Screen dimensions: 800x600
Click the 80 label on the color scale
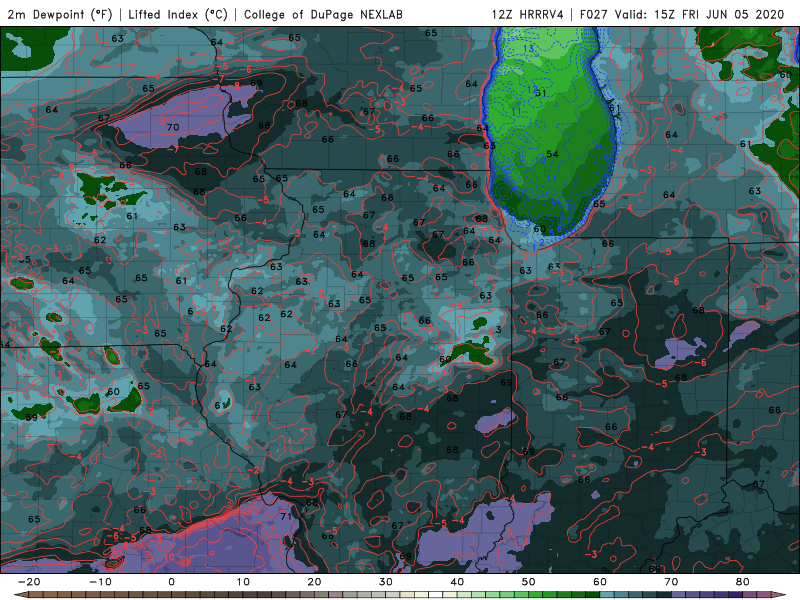point(743,582)
